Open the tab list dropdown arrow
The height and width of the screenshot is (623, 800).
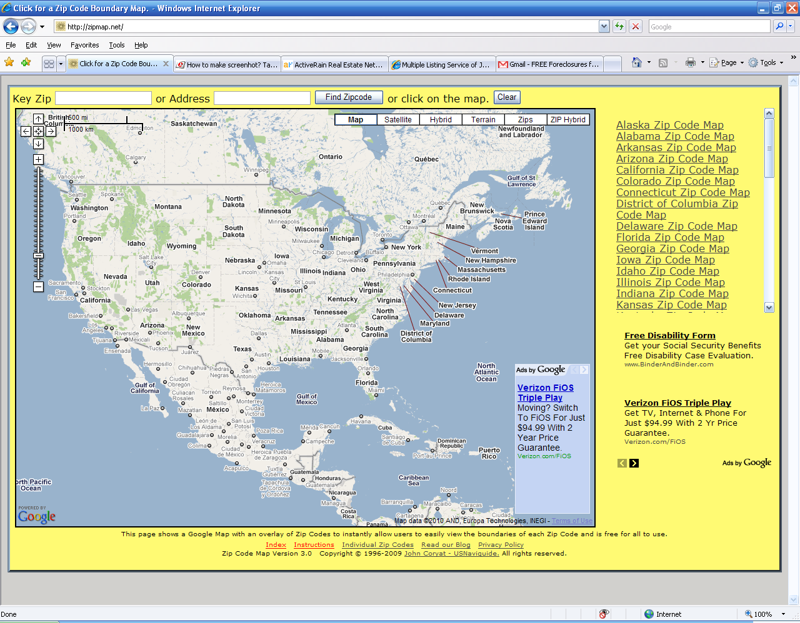click(61, 64)
